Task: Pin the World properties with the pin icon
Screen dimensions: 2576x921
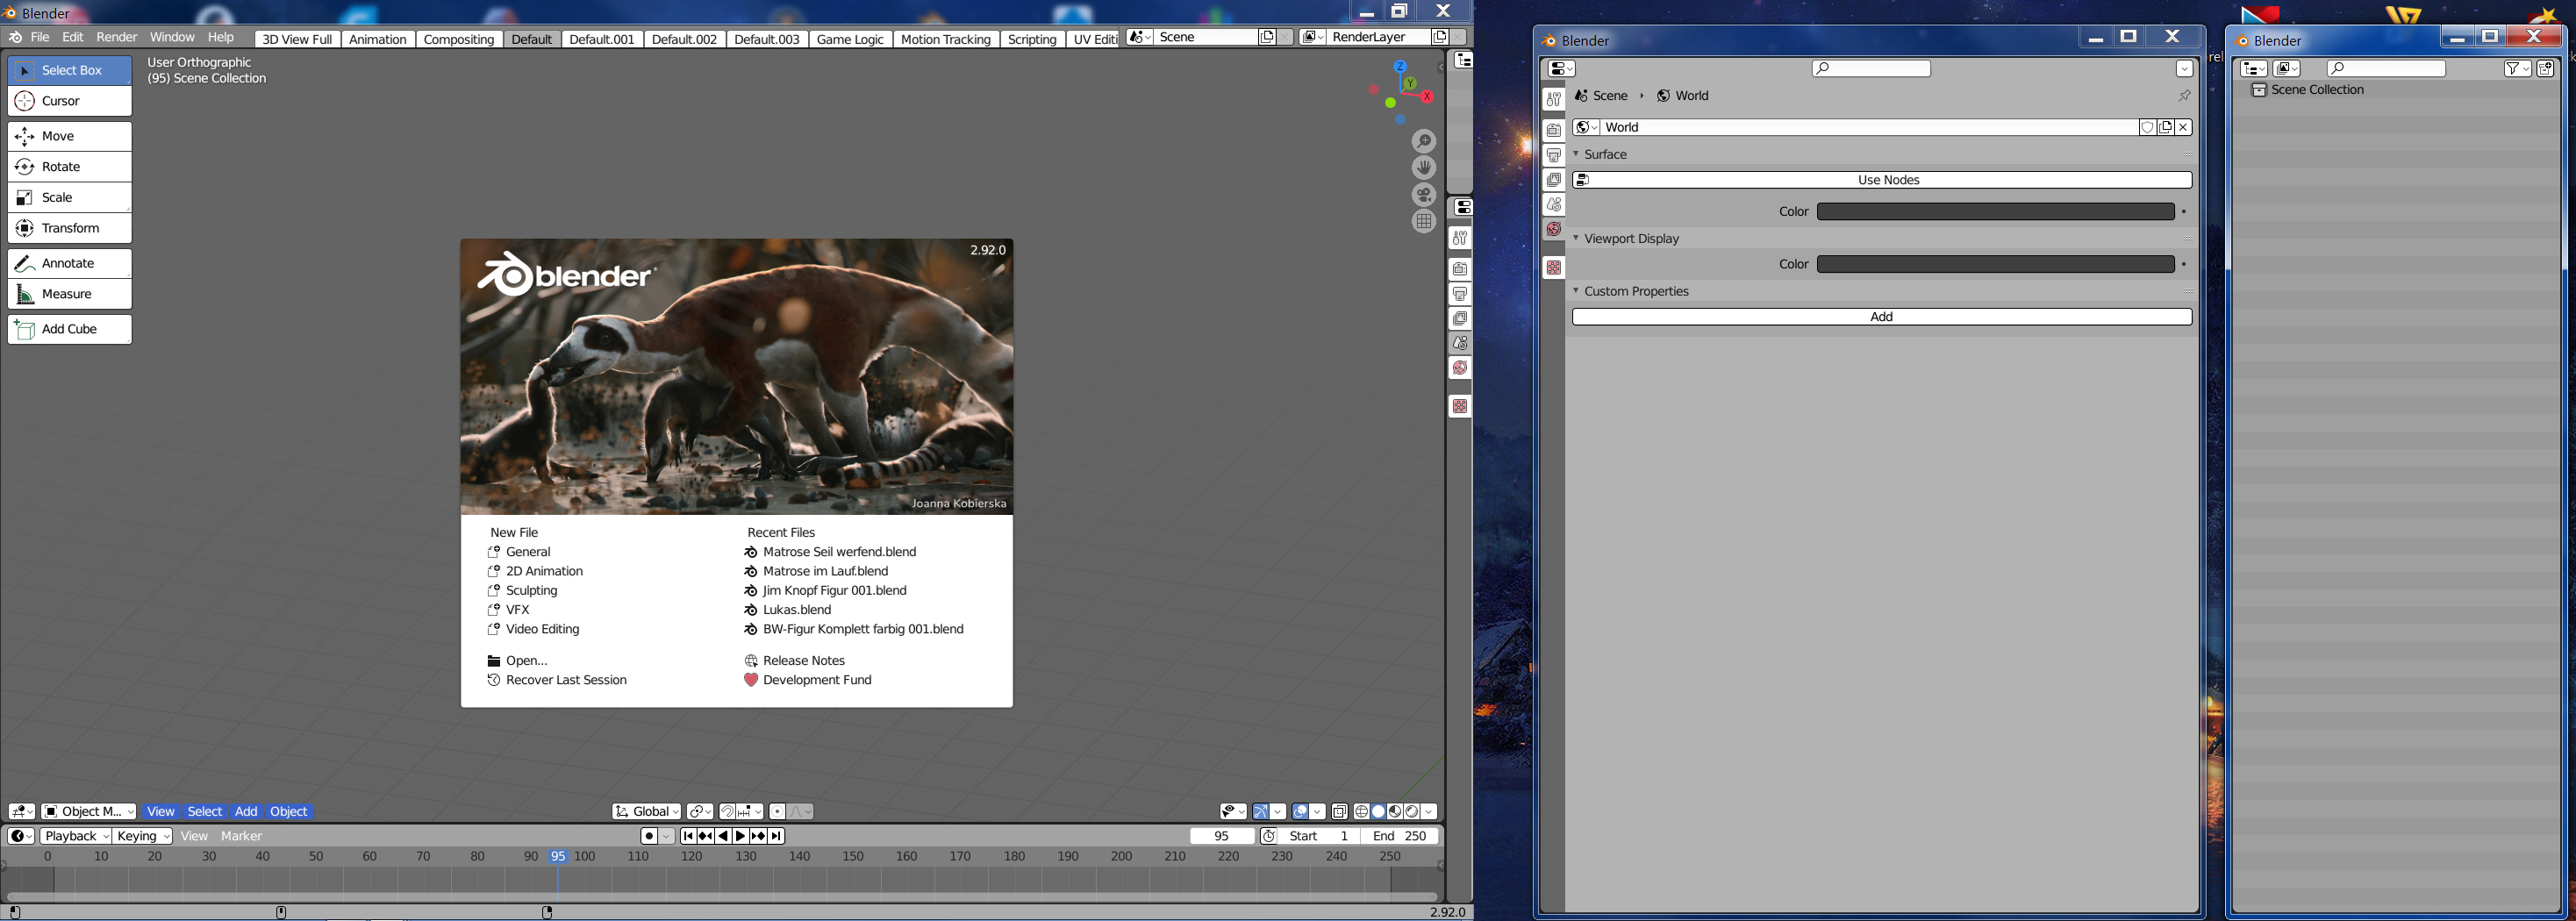Action: pyautogui.click(x=2184, y=96)
